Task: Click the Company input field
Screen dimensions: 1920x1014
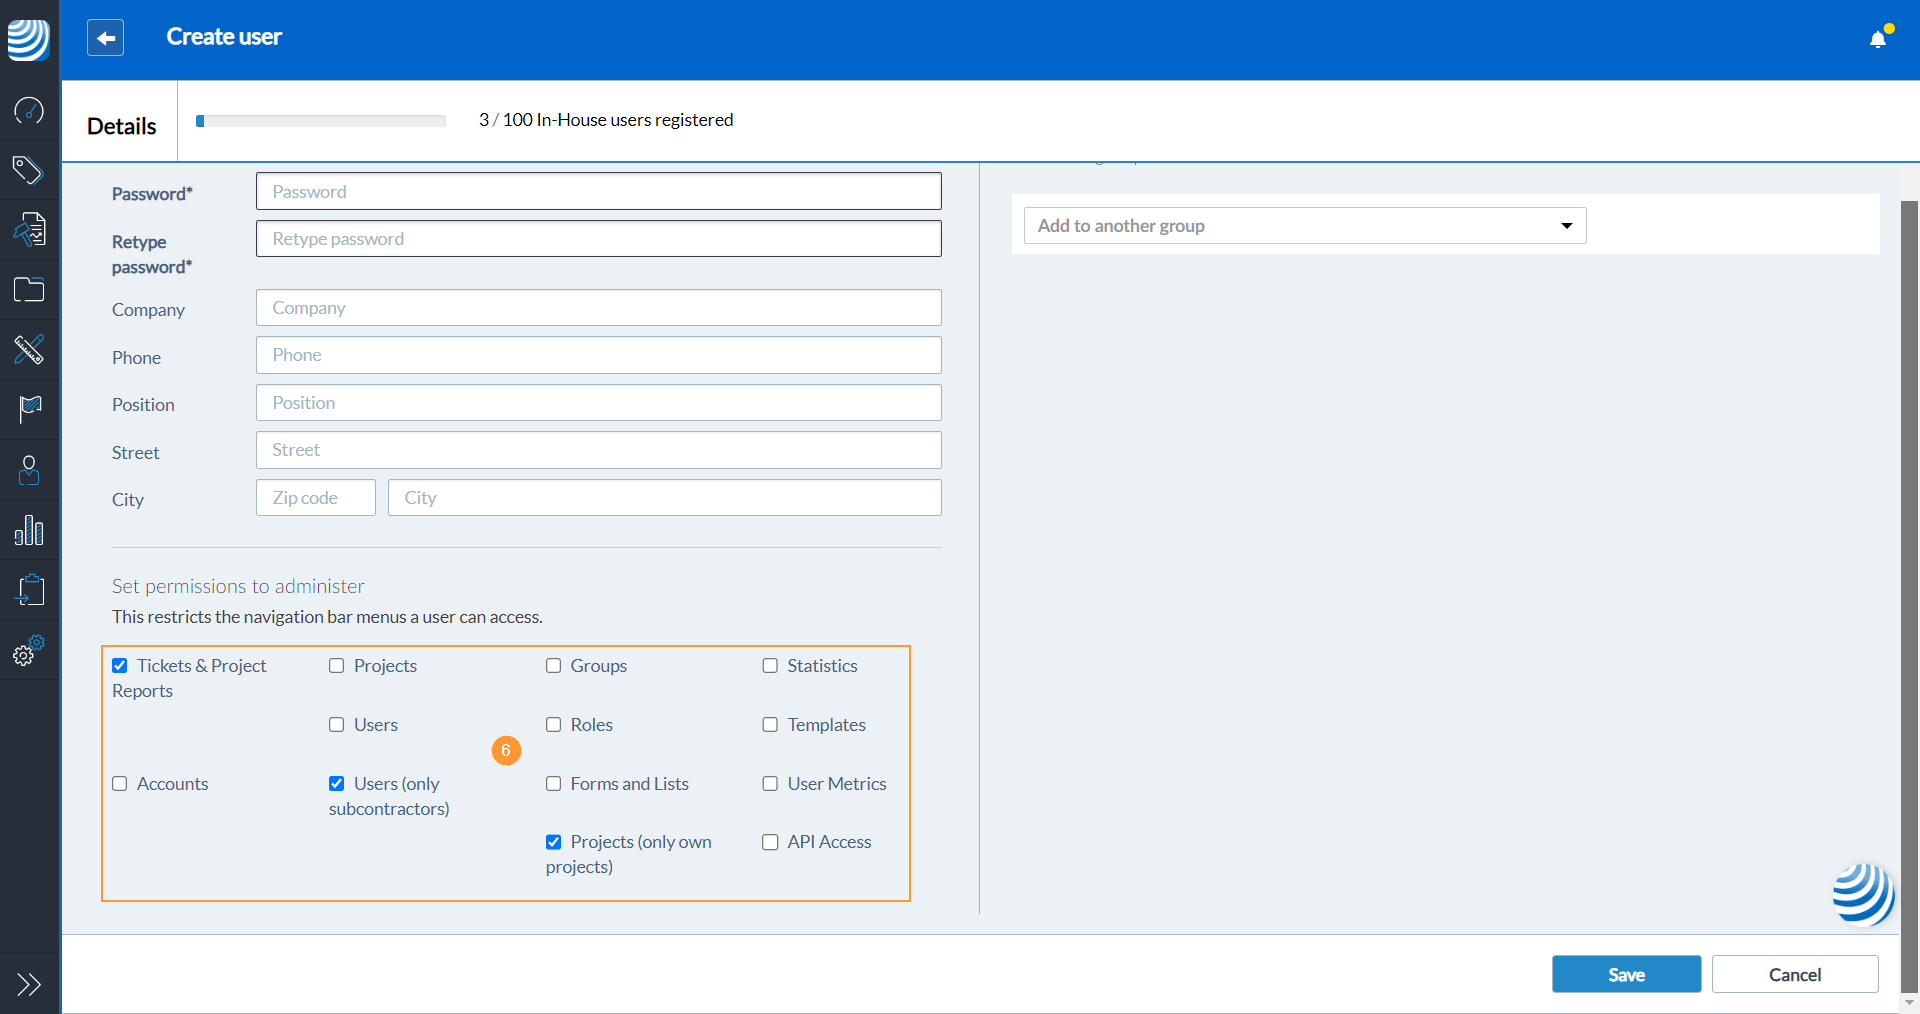Action: (x=598, y=308)
